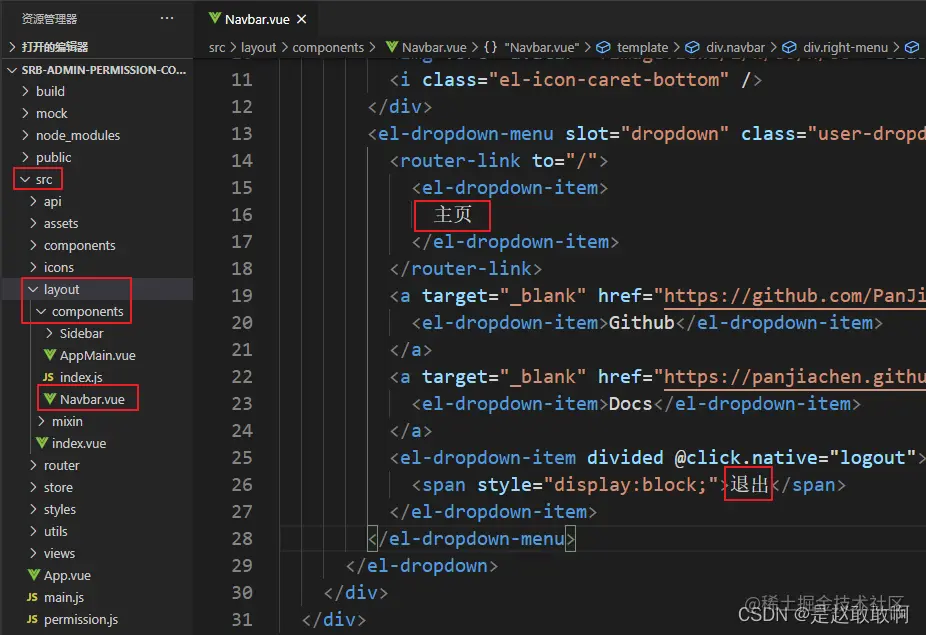This screenshot has height=635, width=926.
Task: Click template in the breadcrumb
Action: pyautogui.click(x=643, y=47)
